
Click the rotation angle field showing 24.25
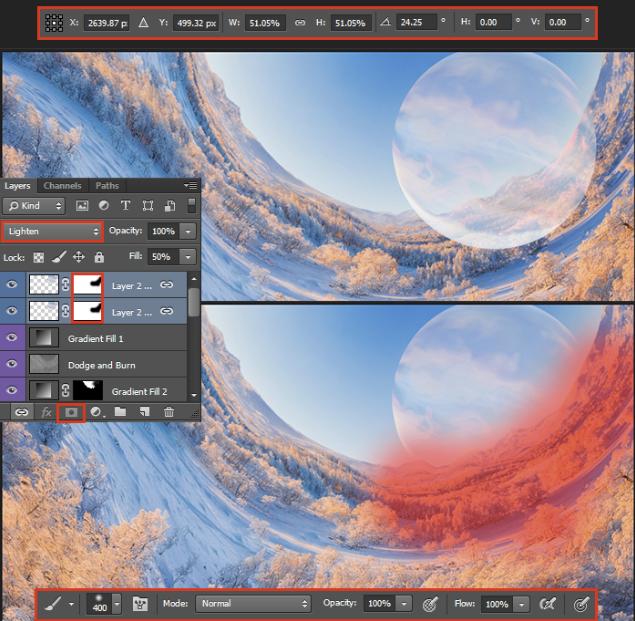(x=416, y=22)
